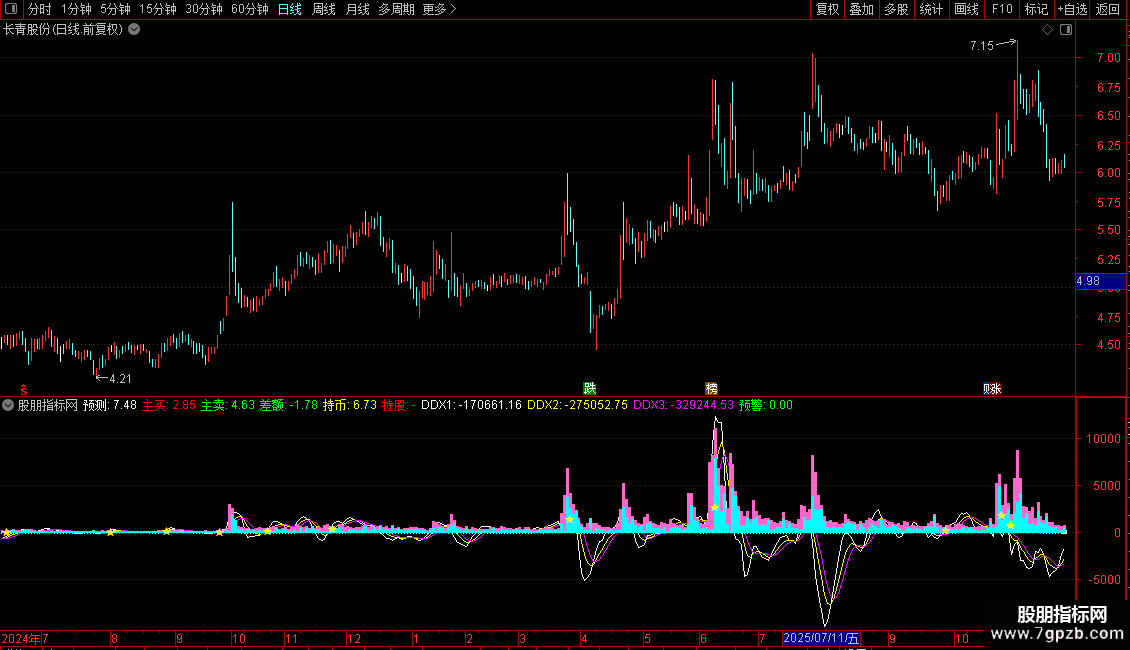Click the DDX1 value label
This screenshot has height=650, width=1130.
[x=471, y=405]
